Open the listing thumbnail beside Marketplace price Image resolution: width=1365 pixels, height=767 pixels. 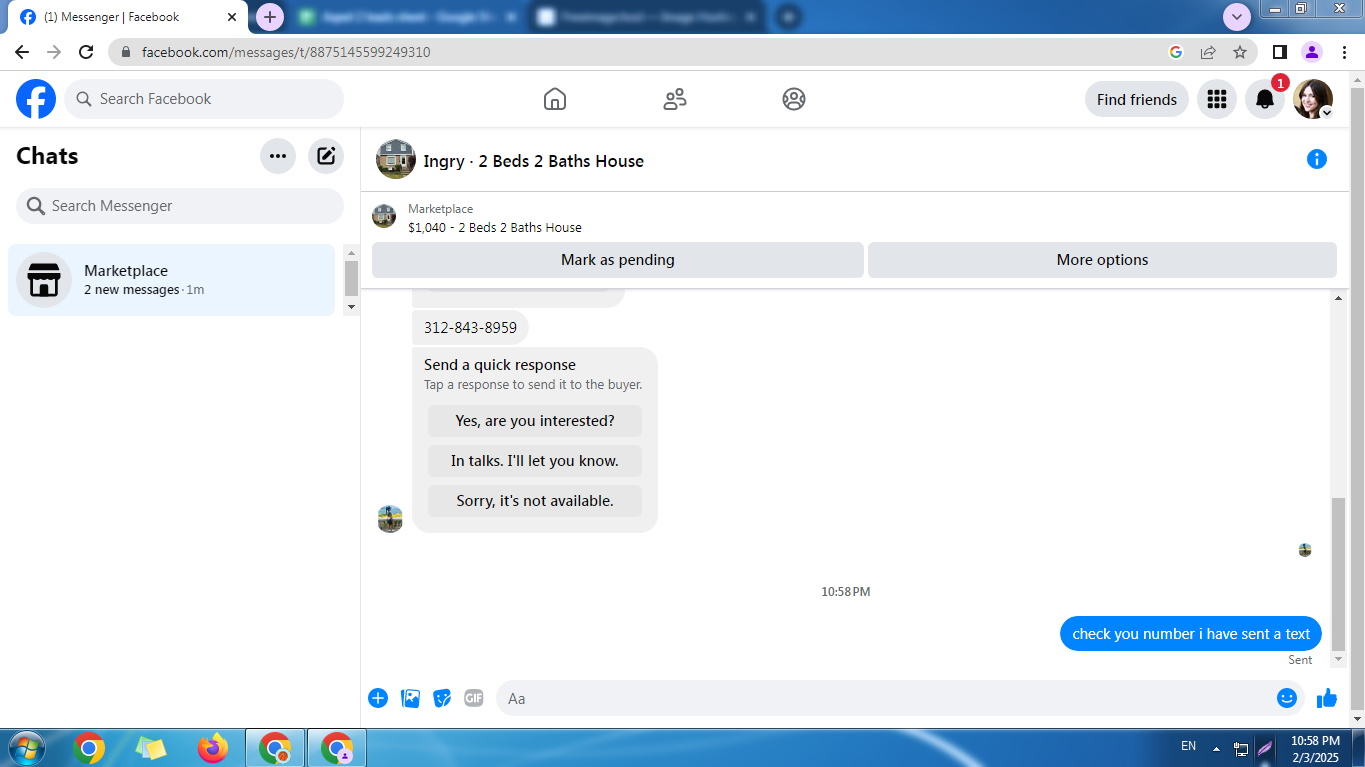pos(384,216)
